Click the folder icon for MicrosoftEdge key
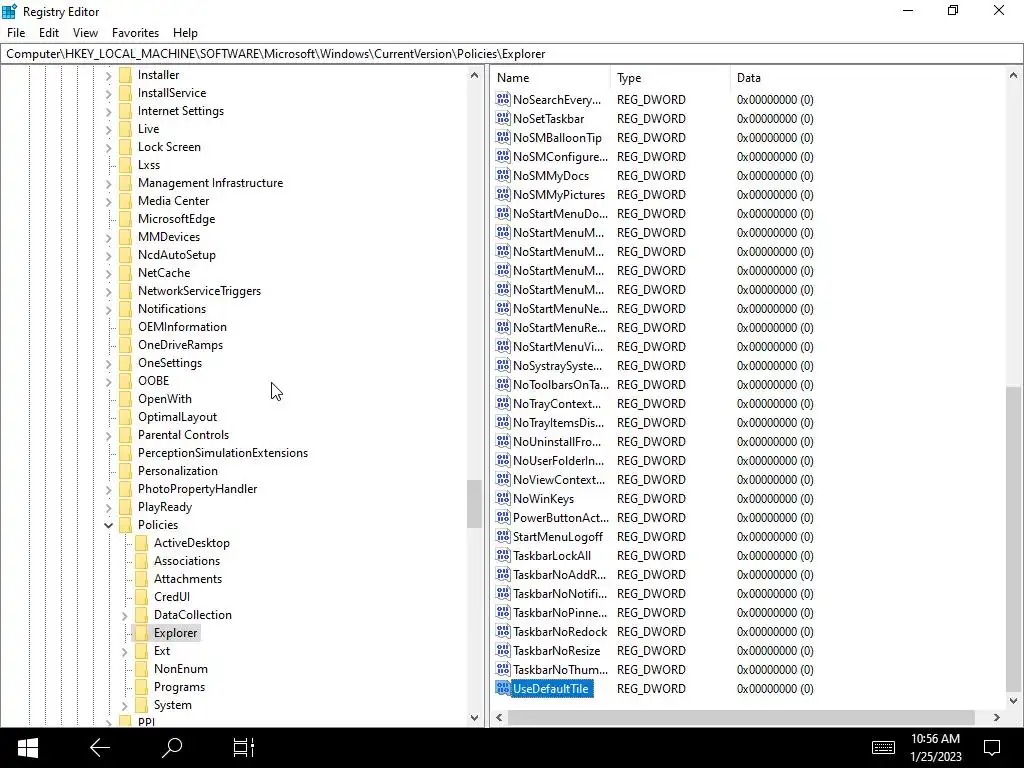Image resolution: width=1024 pixels, height=768 pixels. point(125,219)
